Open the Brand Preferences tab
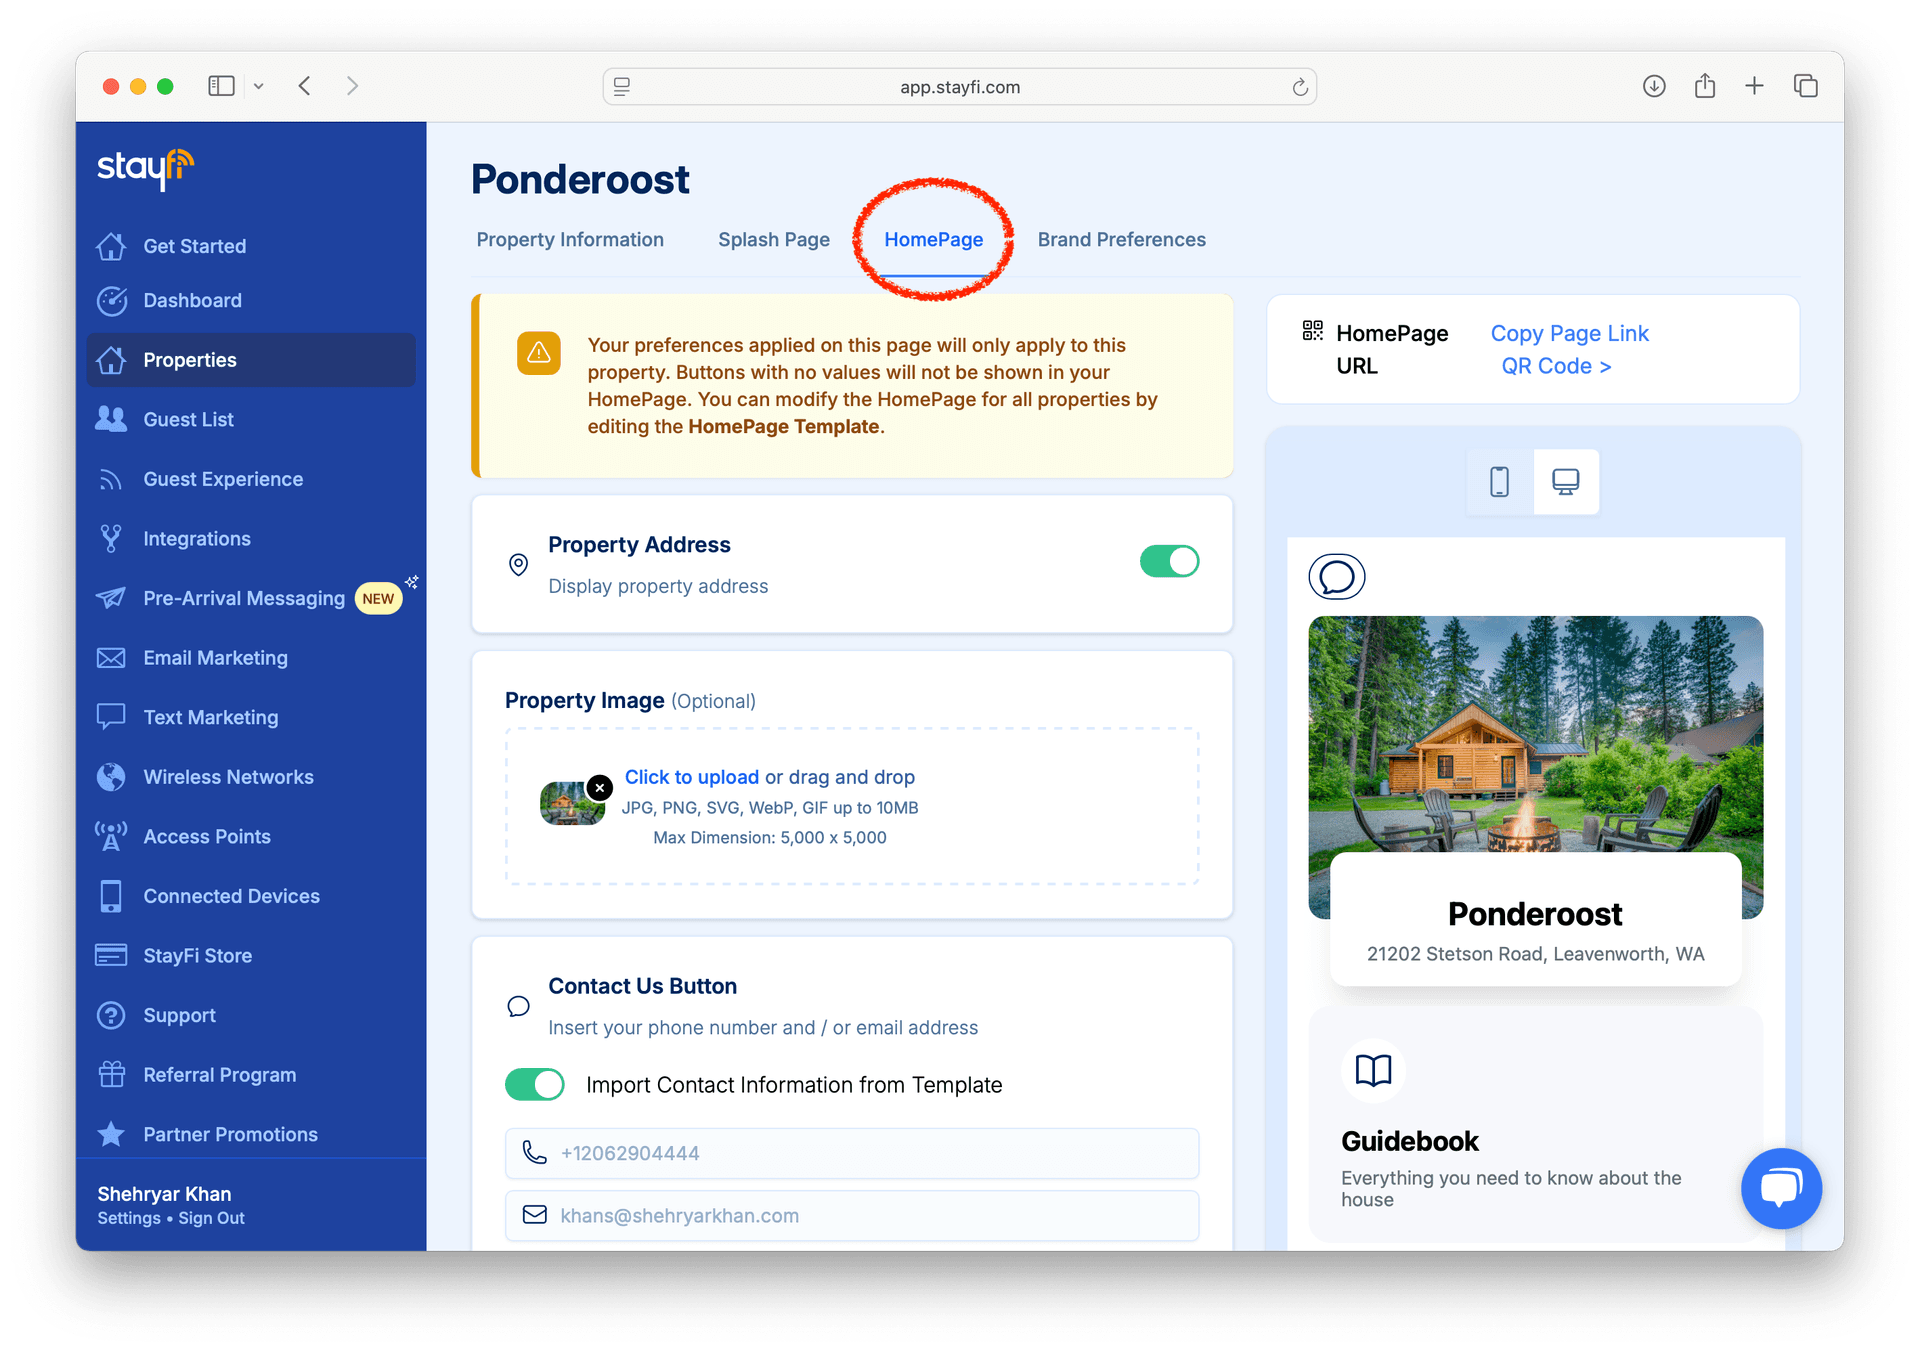 coord(1122,240)
